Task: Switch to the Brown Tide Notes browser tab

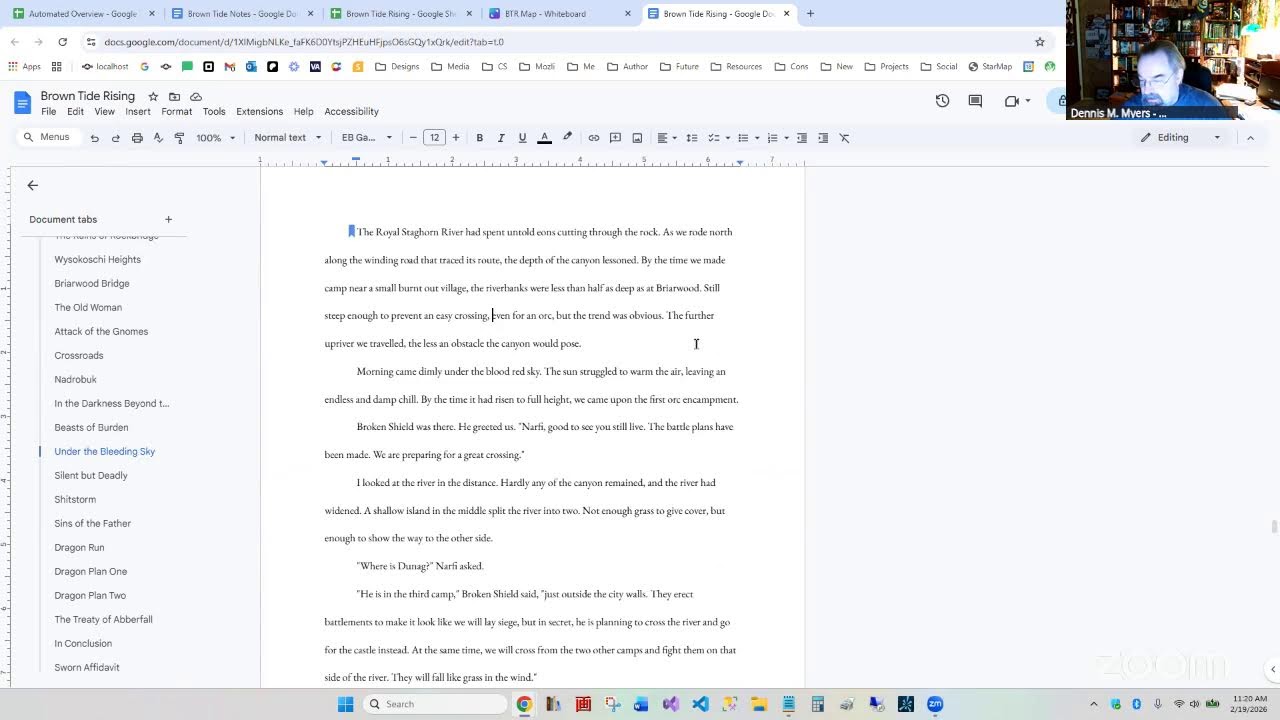Action: pyautogui.click(x=241, y=14)
